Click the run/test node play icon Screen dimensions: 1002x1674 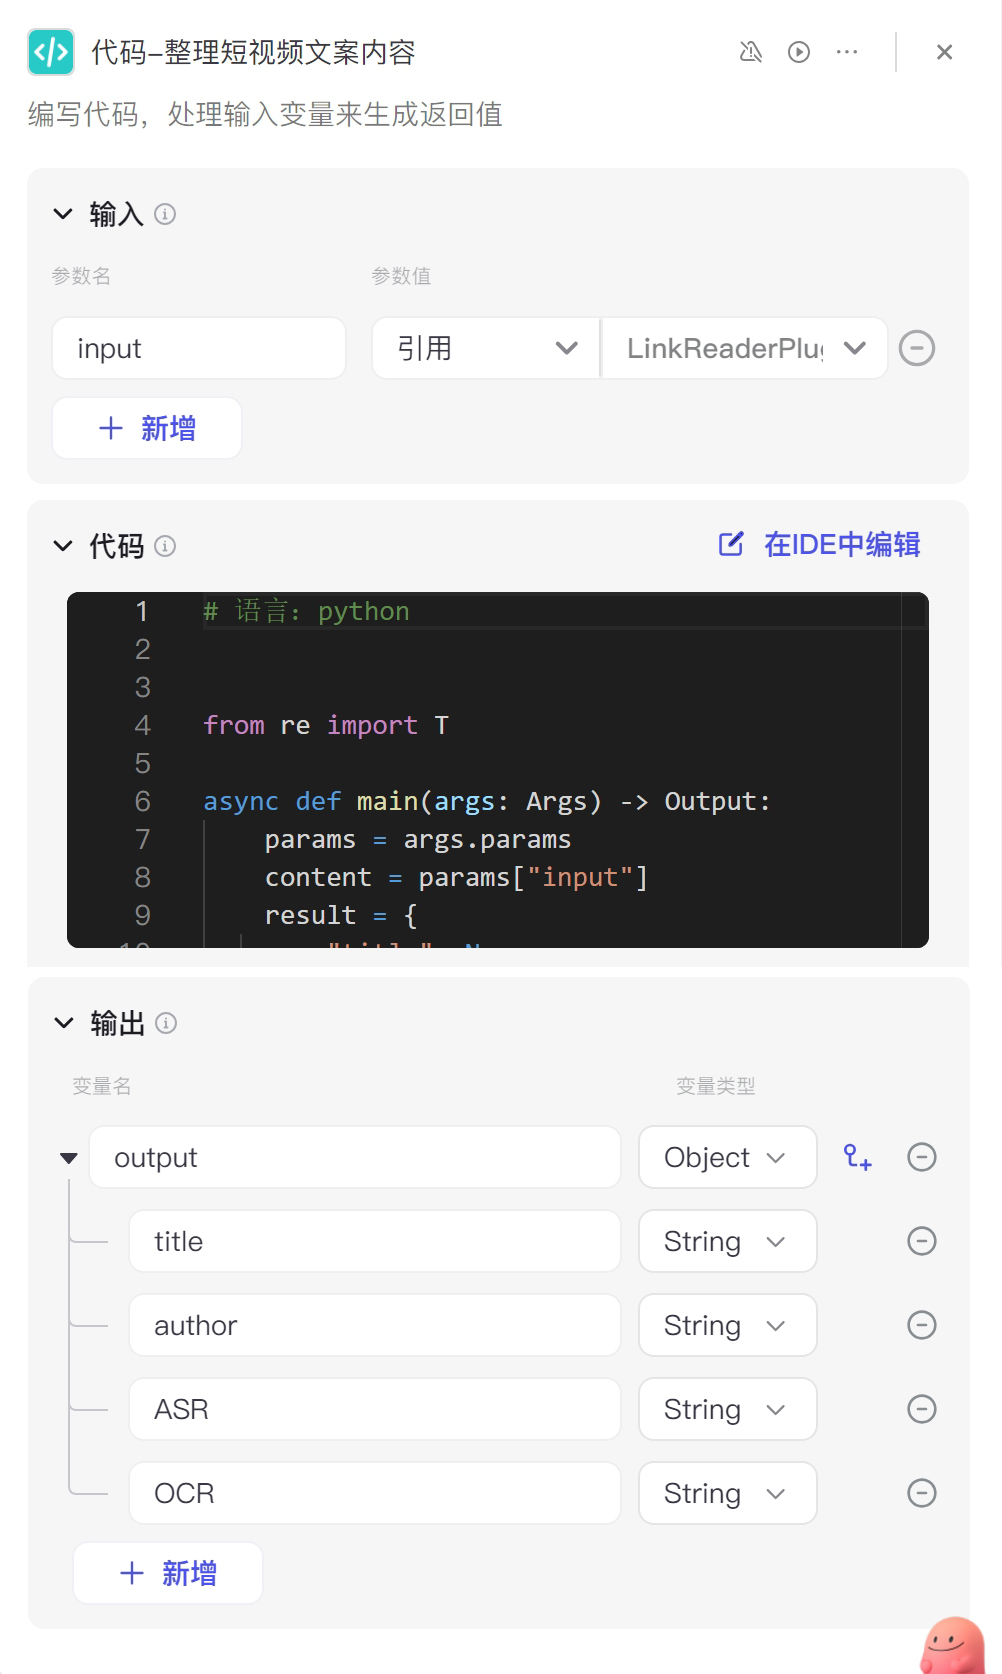pyautogui.click(x=799, y=52)
